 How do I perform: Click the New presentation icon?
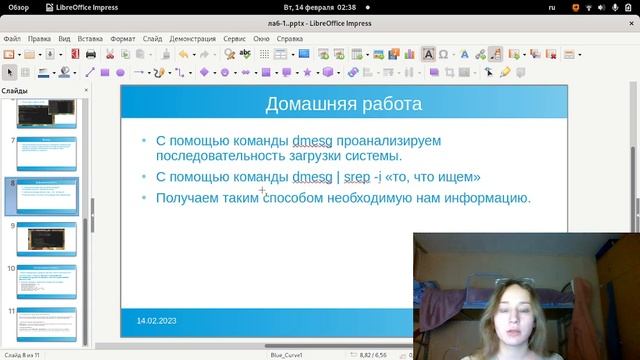[x=9, y=54]
